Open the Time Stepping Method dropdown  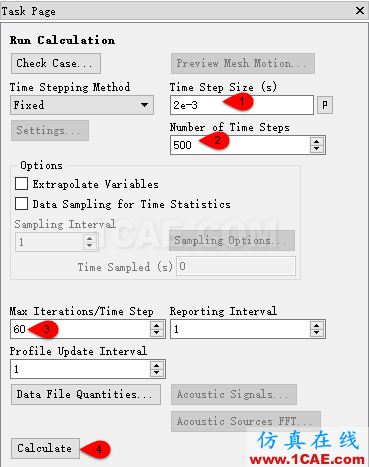82,105
